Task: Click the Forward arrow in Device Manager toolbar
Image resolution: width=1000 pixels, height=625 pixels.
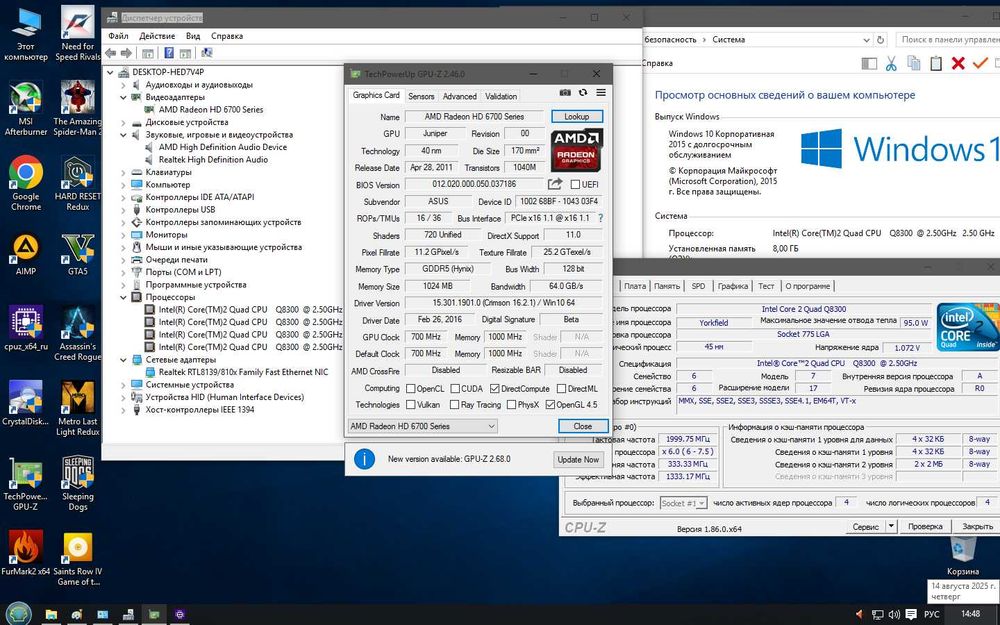Action: click(126, 53)
